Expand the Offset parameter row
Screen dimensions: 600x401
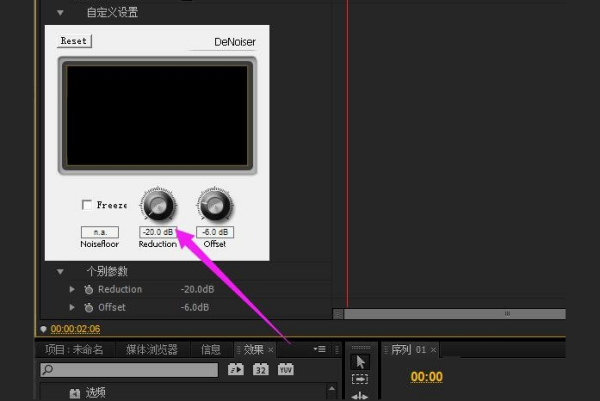pyautogui.click(x=72, y=308)
